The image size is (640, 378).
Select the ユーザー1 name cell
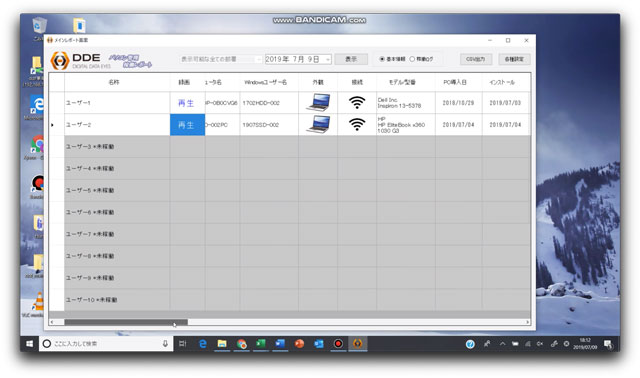pyautogui.click(x=117, y=103)
